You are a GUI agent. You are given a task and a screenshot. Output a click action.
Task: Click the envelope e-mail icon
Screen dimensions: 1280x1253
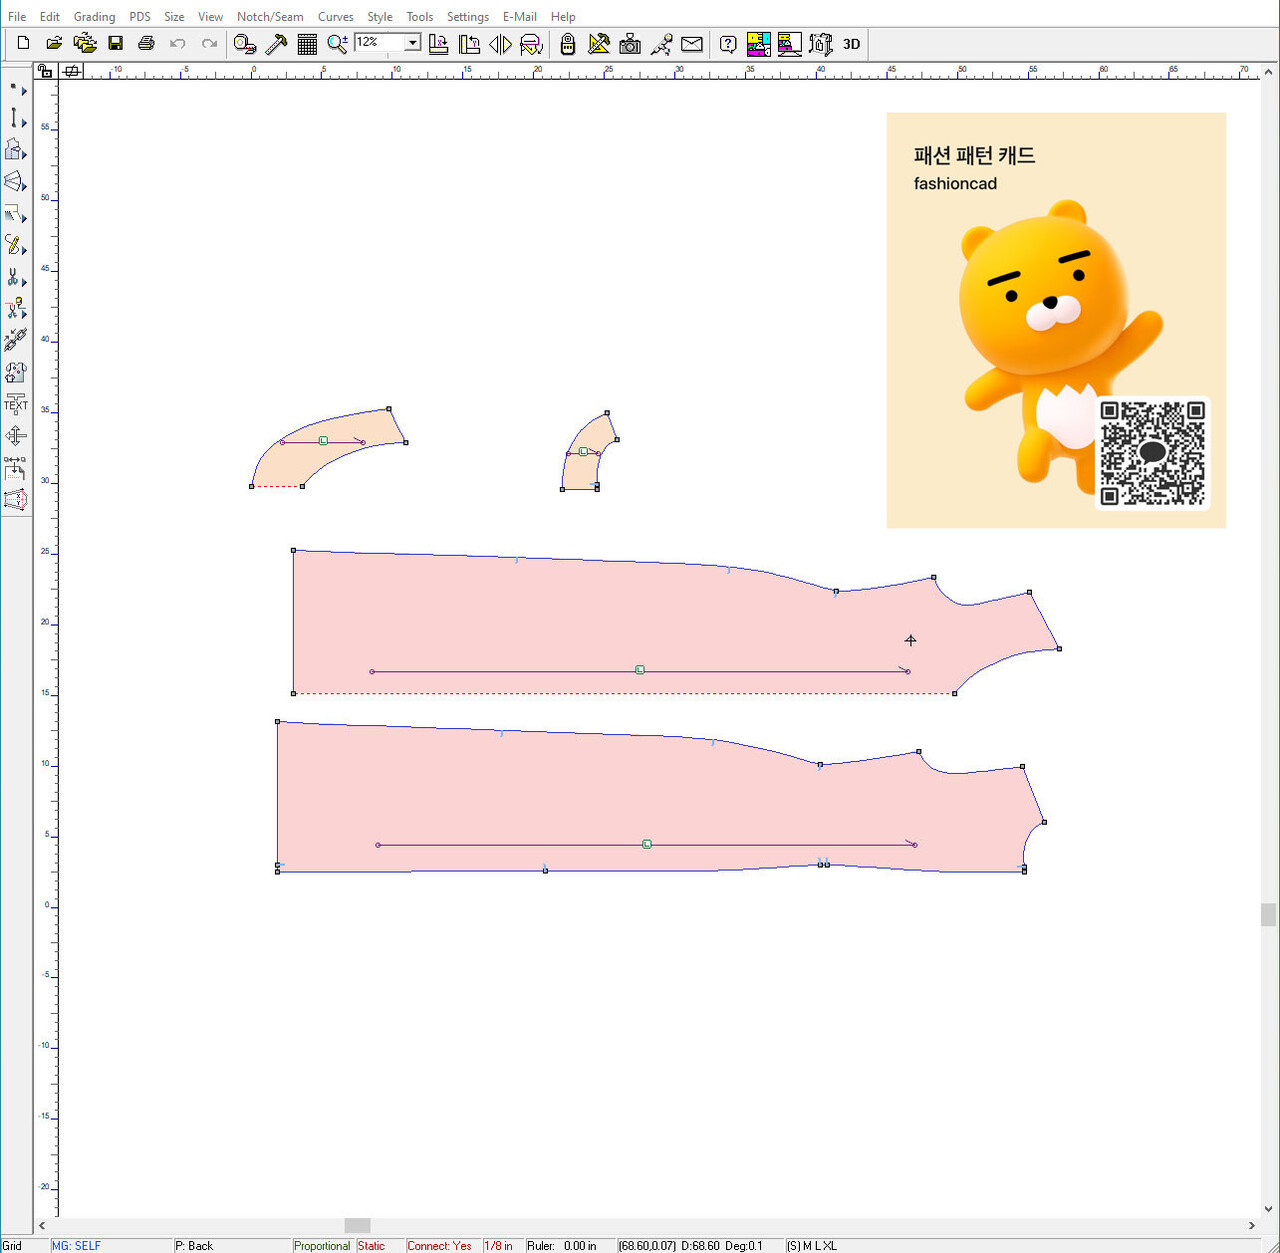pos(691,44)
